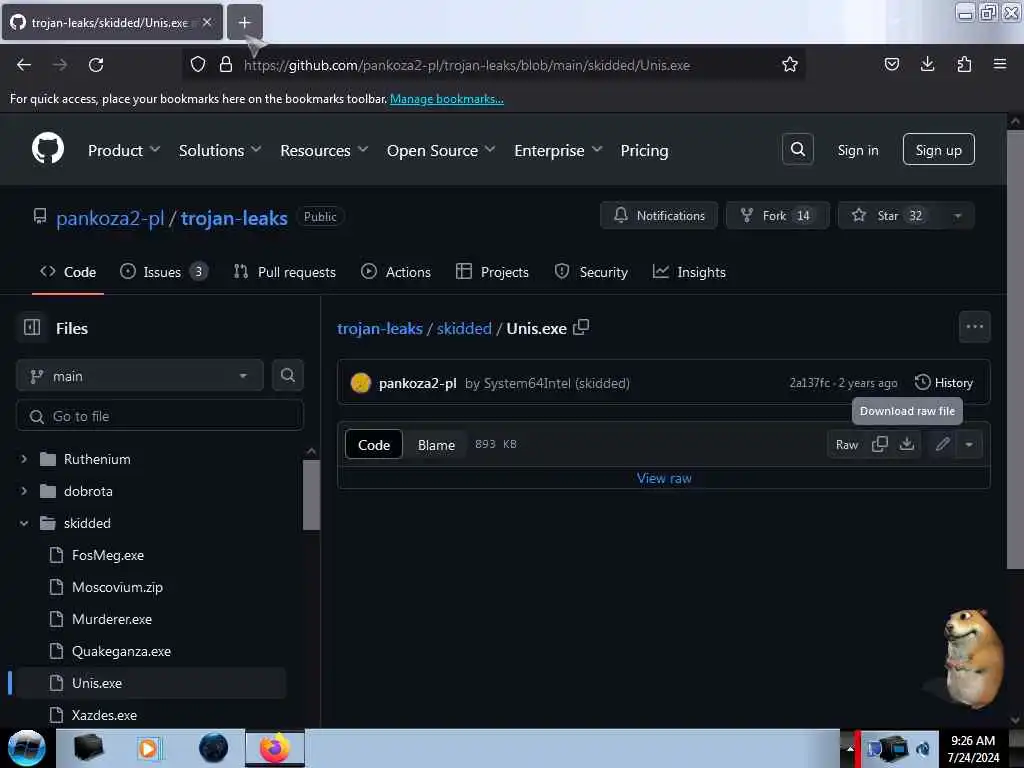
Task: Open the Resources menu dropdown
Action: click(324, 150)
